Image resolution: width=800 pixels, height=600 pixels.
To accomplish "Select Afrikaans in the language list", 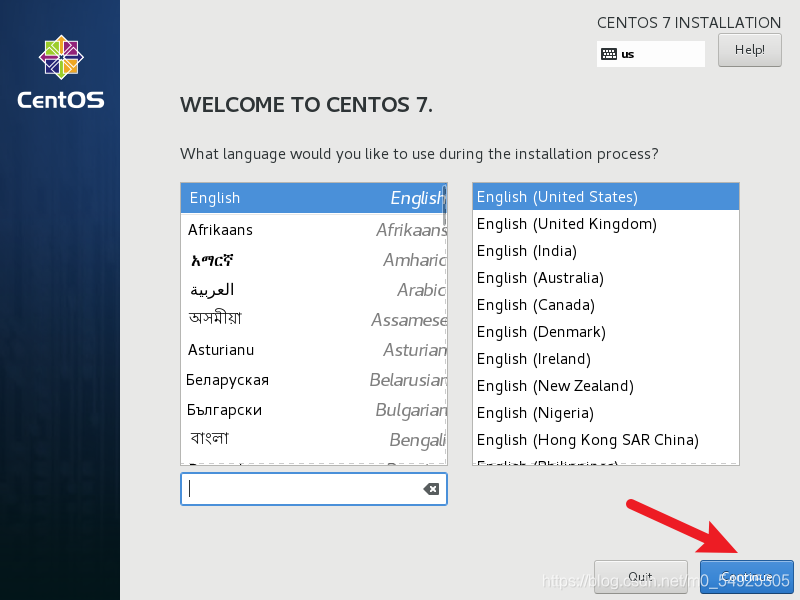I will pyautogui.click(x=312, y=230).
